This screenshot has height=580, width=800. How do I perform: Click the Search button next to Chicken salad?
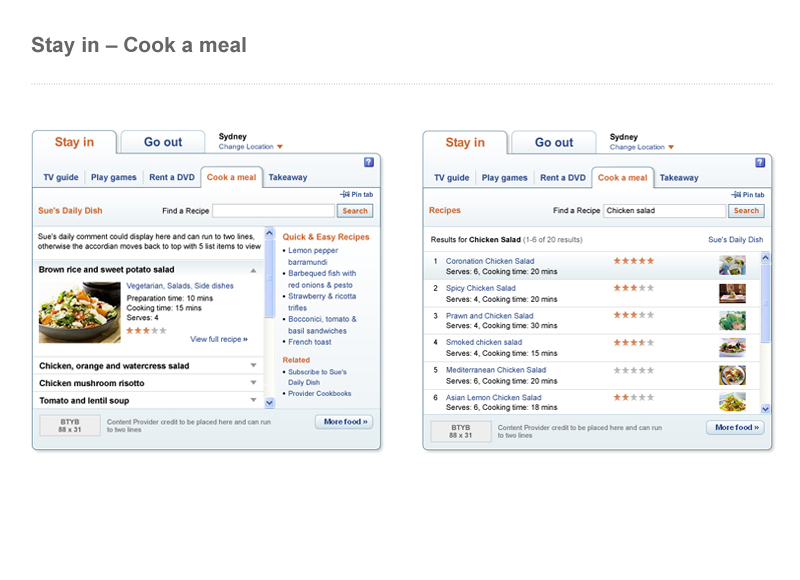pyautogui.click(x=746, y=211)
